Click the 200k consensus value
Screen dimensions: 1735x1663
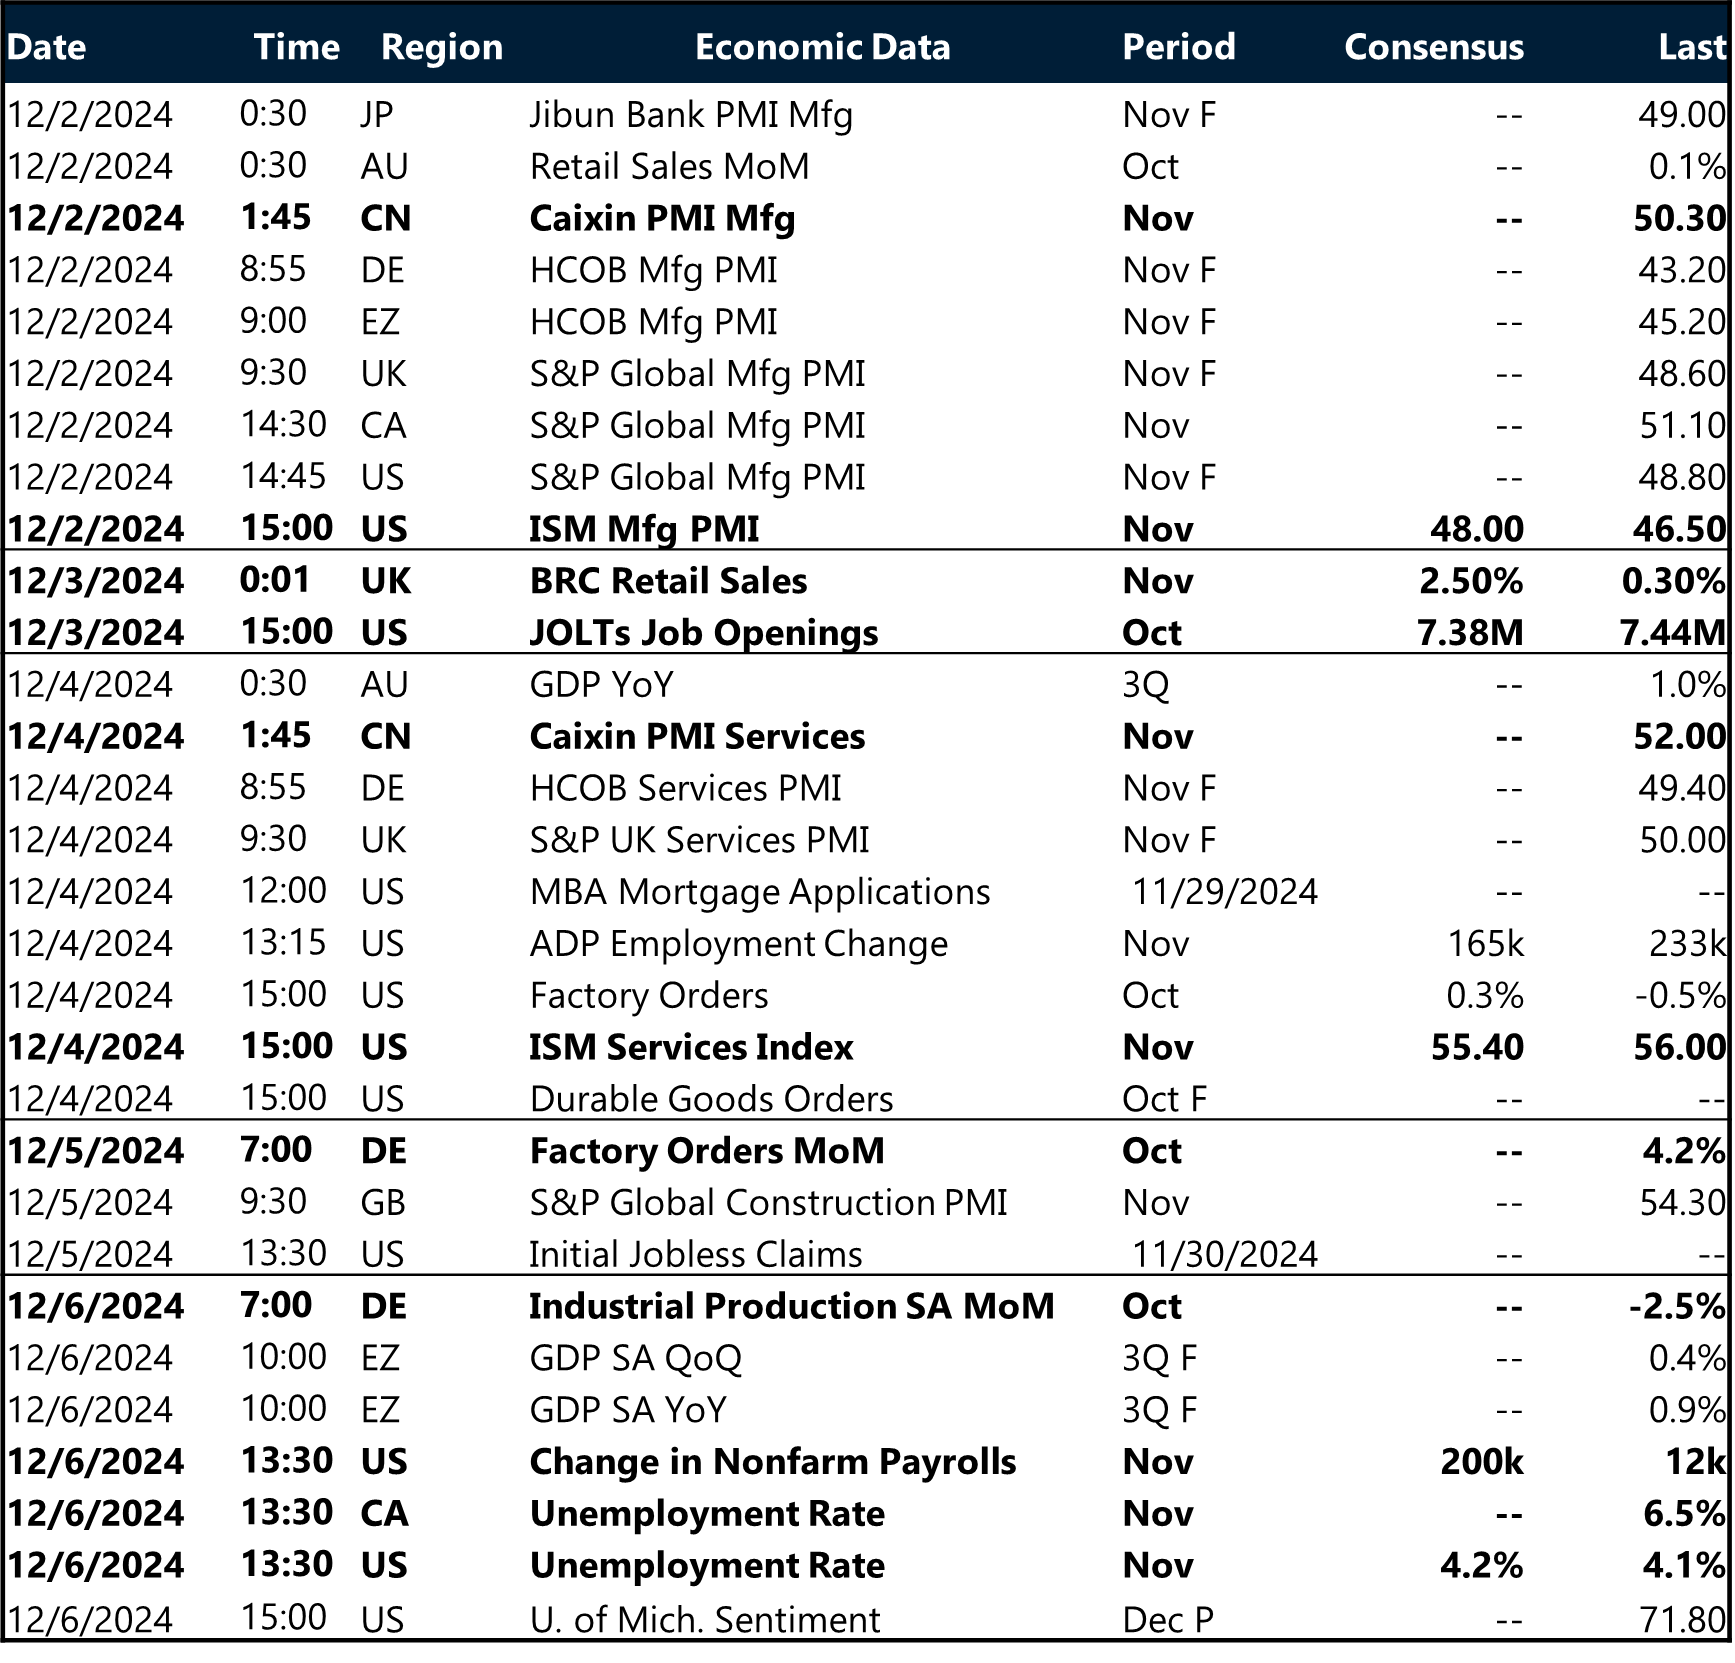pos(1482,1462)
